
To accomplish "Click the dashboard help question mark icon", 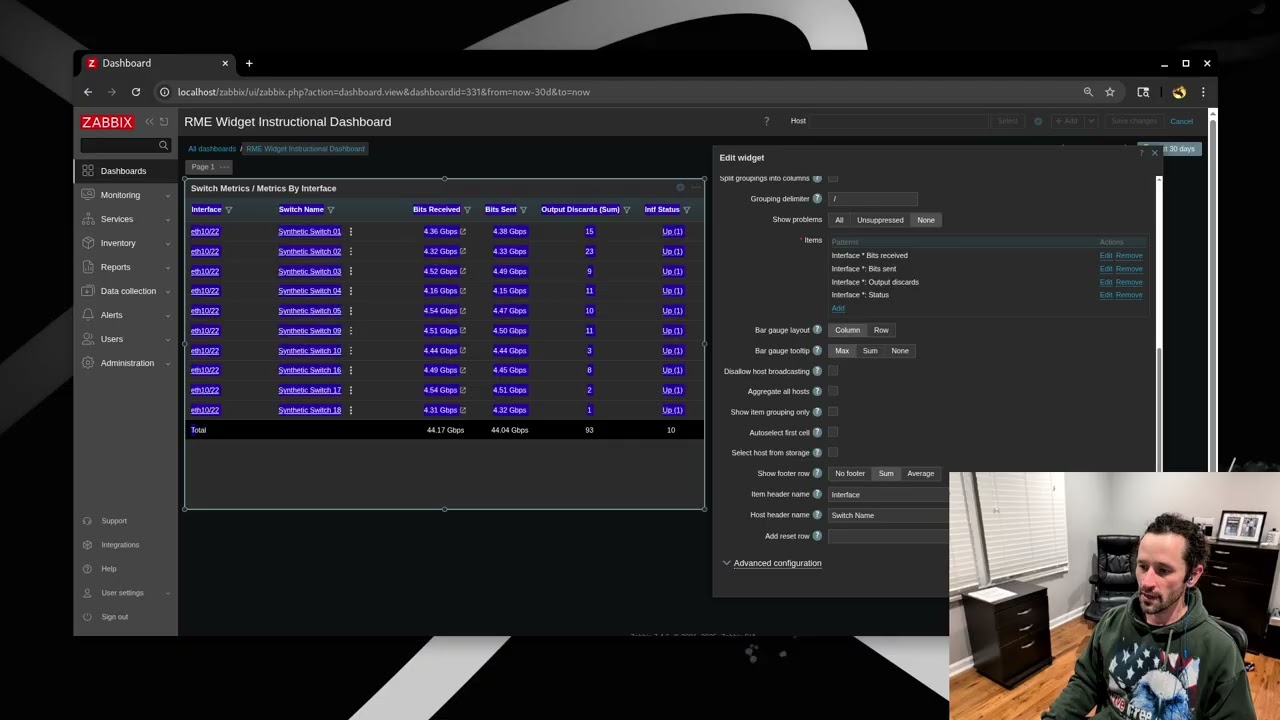I will [x=767, y=121].
